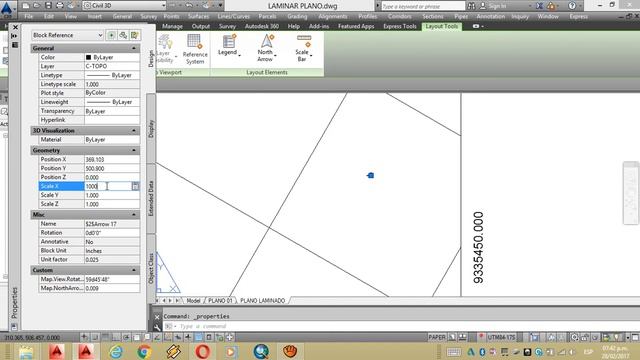
Task: Switch to the Layout Tools ribbon tab
Action: [442, 26]
